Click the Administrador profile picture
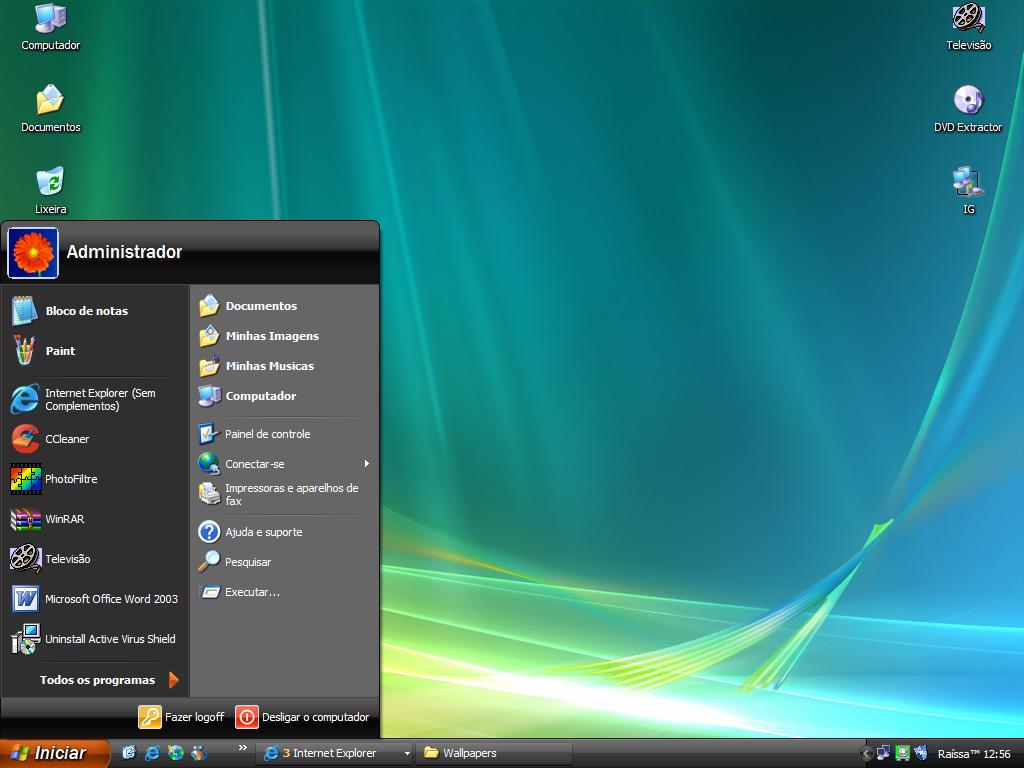Viewport: 1024px width, 768px height. [x=32, y=253]
